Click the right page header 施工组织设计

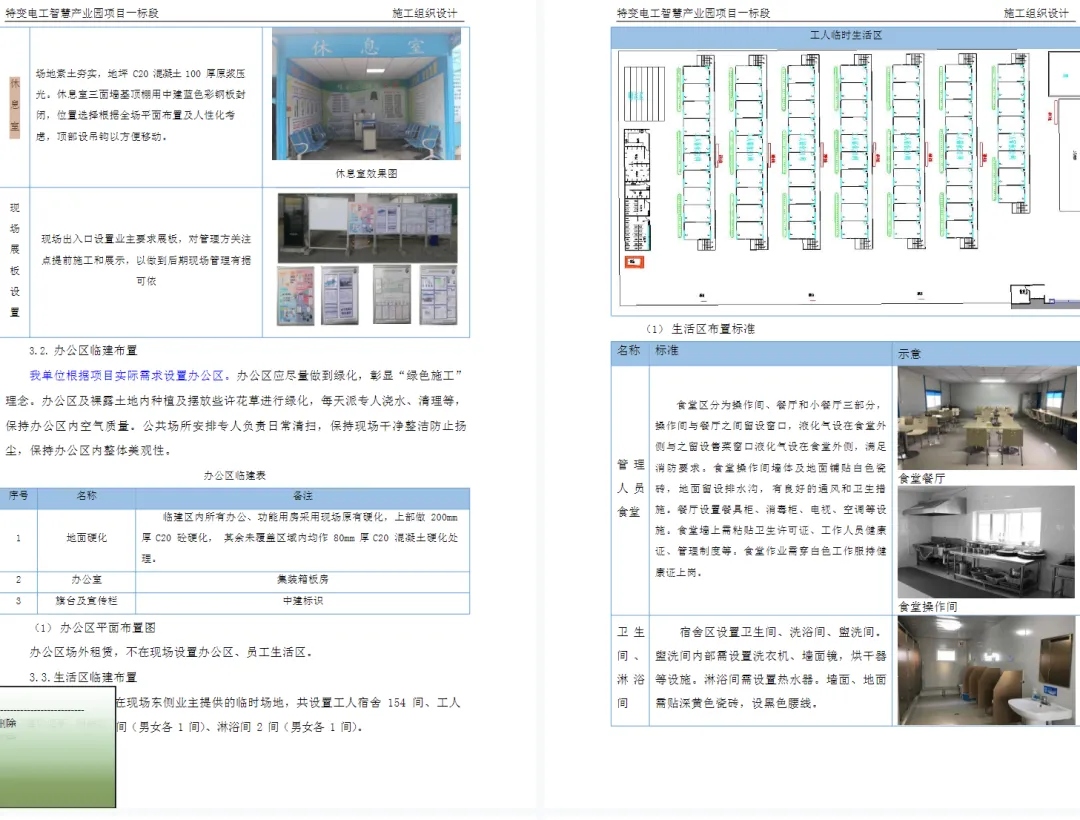coord(1036,13)
